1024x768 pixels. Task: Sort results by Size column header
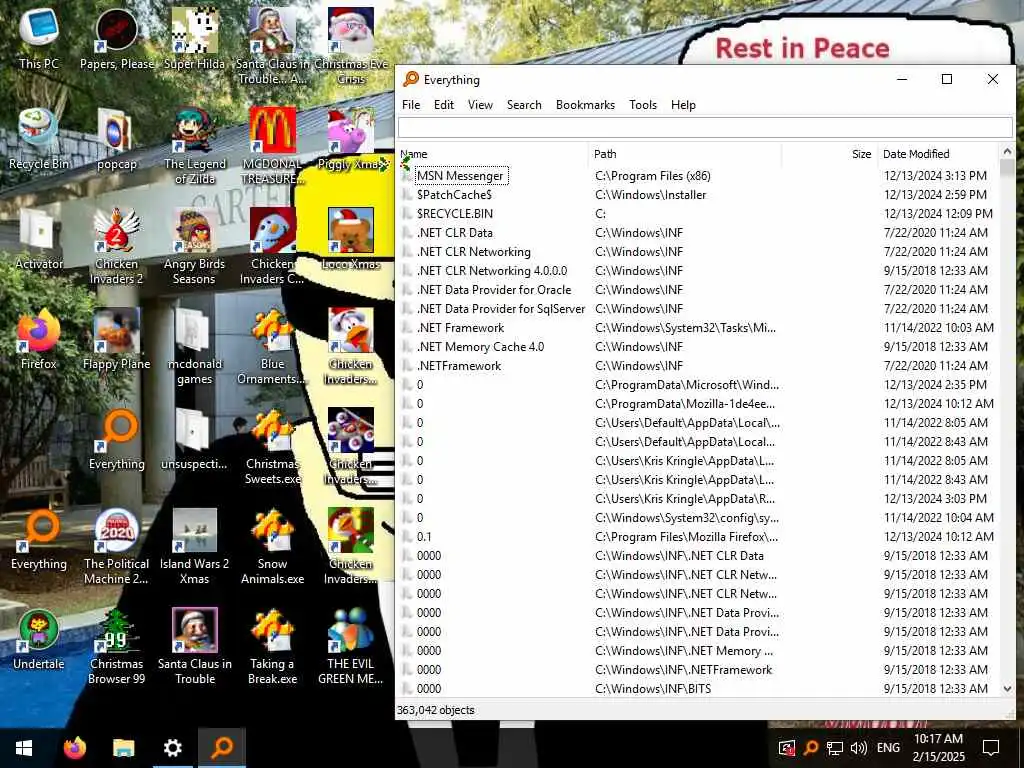tap(829, 154)
